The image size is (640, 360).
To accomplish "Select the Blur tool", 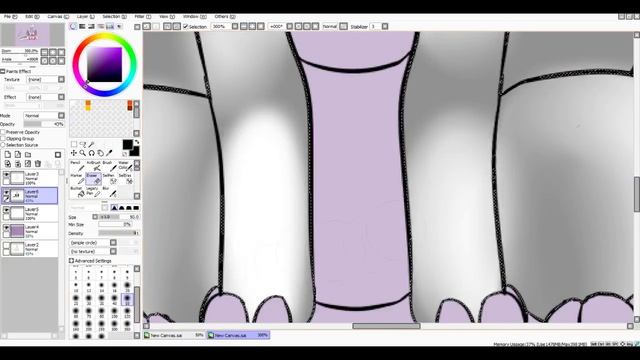I will (x=109, y=191).
